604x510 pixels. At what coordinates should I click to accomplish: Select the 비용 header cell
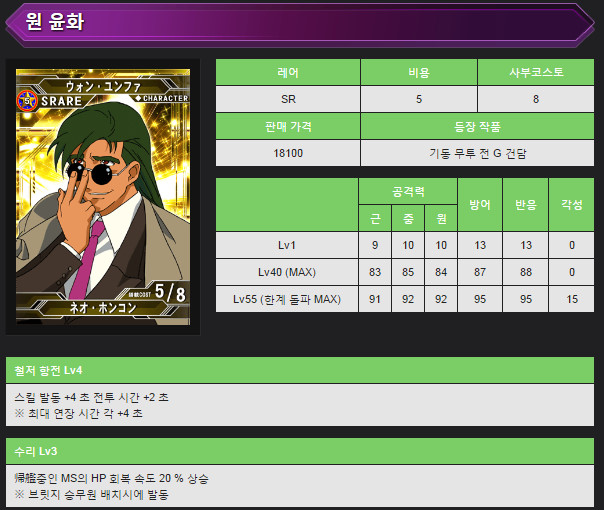tap(419, 72)
